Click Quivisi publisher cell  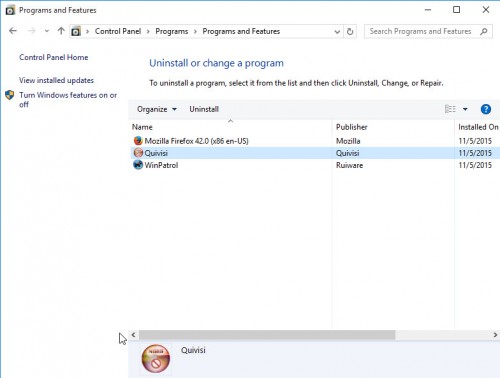pyautogui.click(x=347, y=153)
